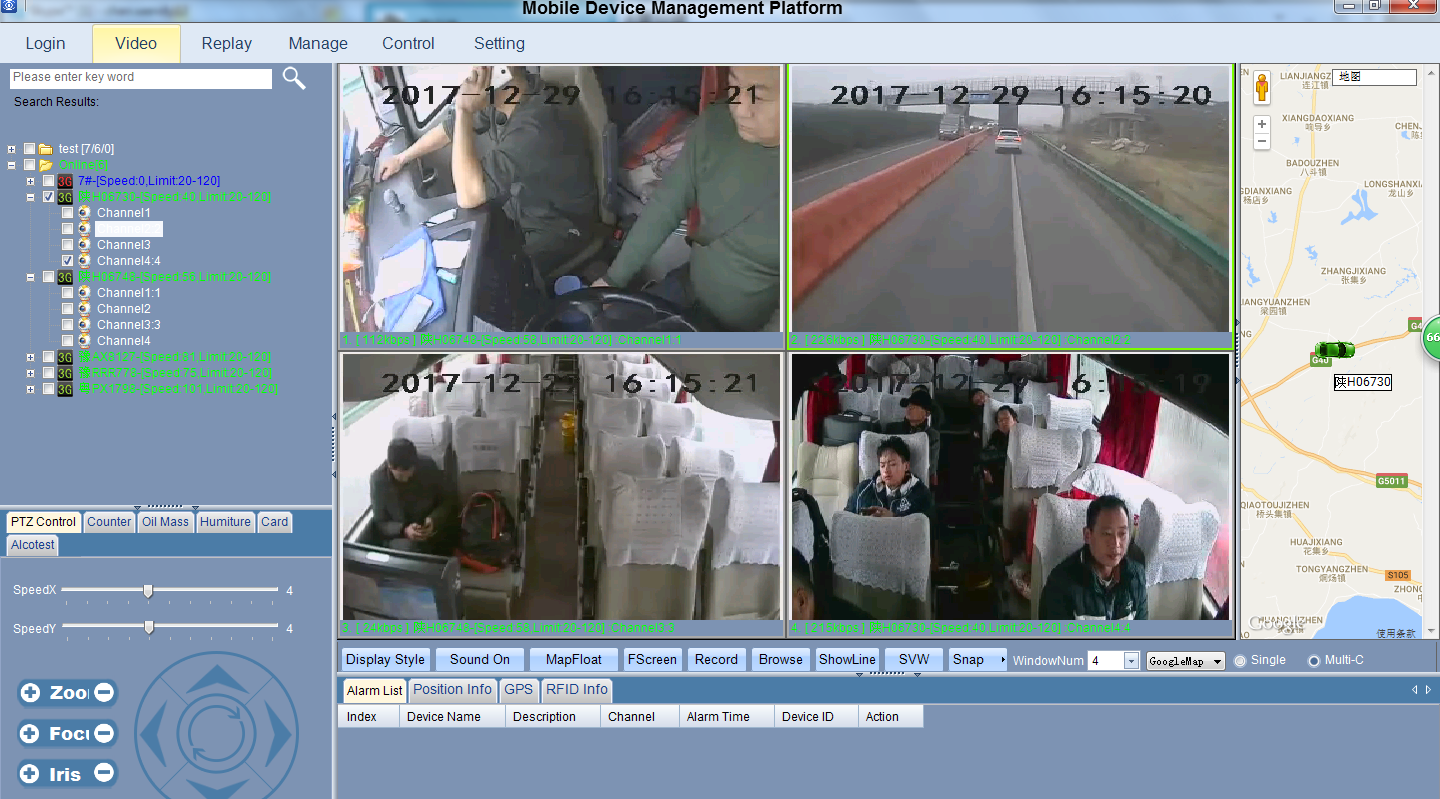Expand device AX8127 node
1440x799 pixels.
(31, 357)
